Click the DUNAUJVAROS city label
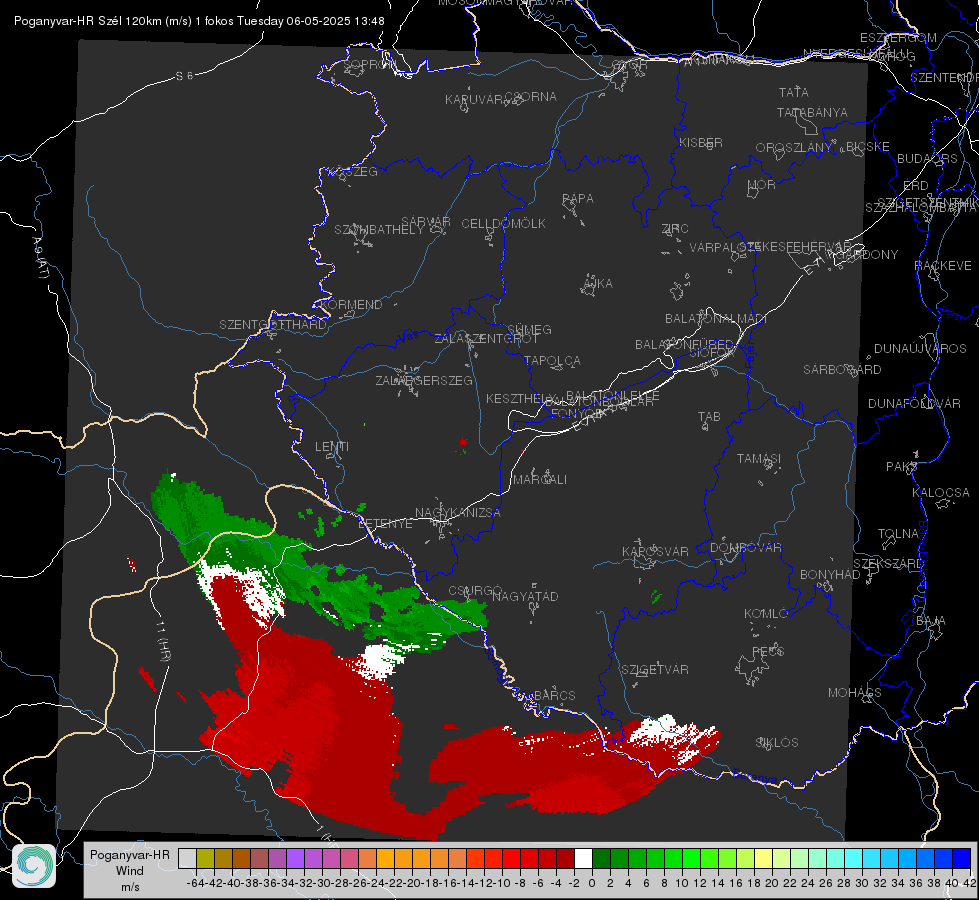This screenshot has height=900, width=979. (x=920, y=349)
